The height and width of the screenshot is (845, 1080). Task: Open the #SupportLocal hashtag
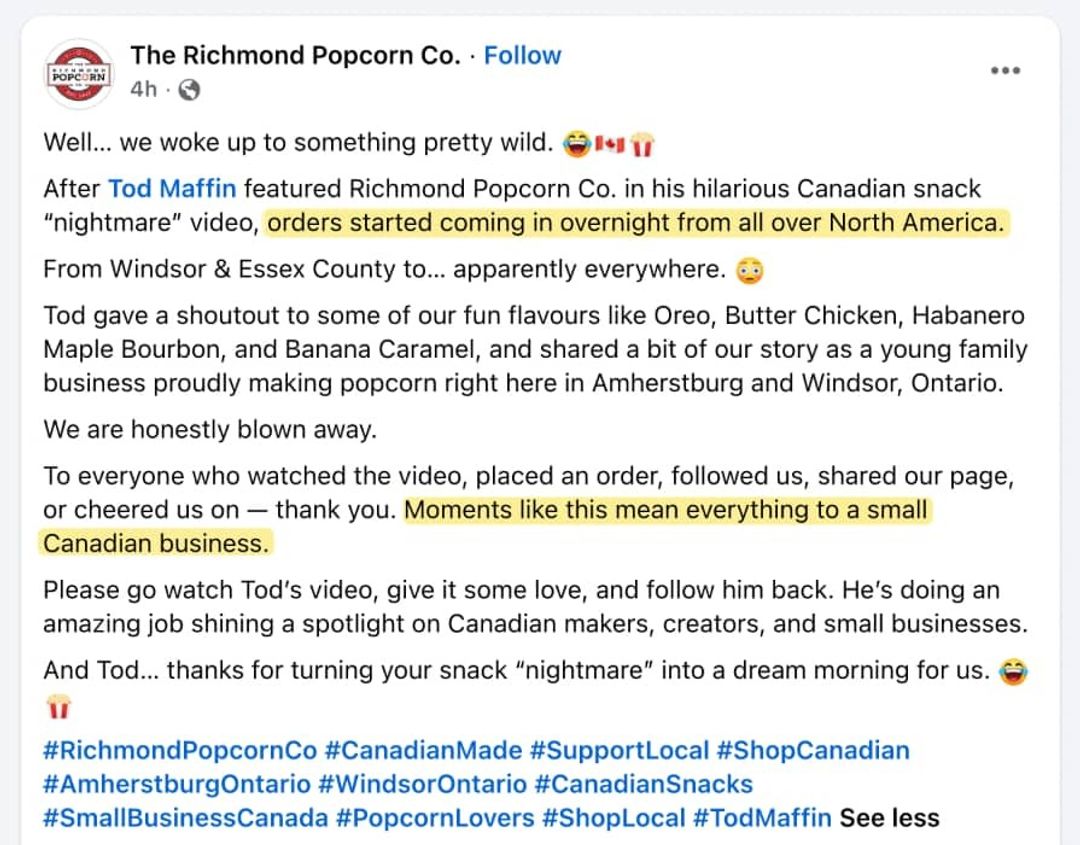coord(619,750)
